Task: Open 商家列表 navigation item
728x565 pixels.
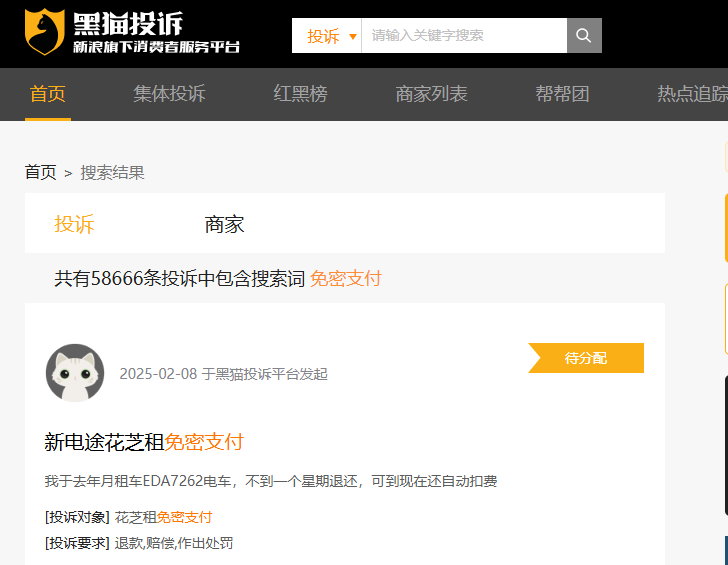Action: [x=431, y=94]
